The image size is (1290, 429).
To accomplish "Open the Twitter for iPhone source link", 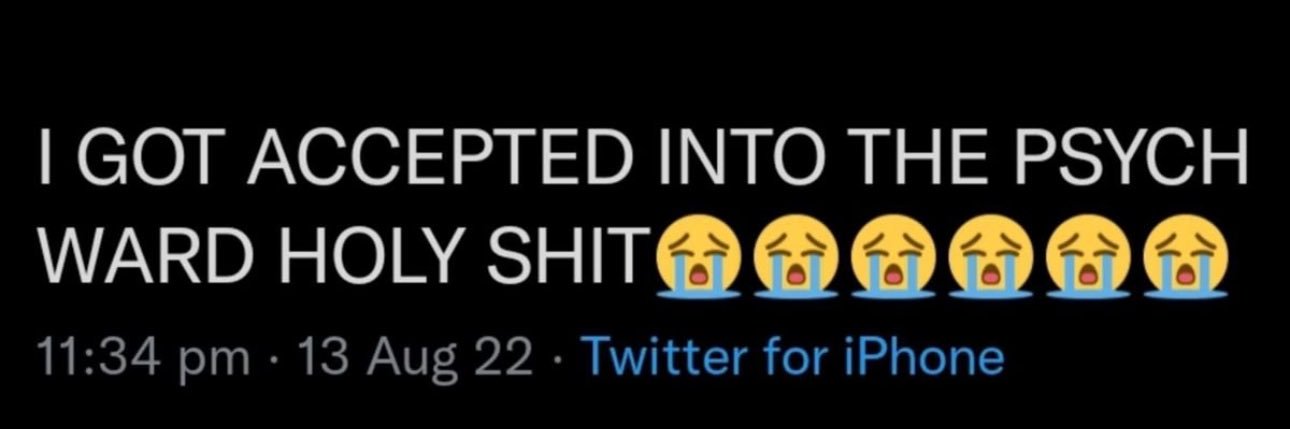I will pos(791,356).
